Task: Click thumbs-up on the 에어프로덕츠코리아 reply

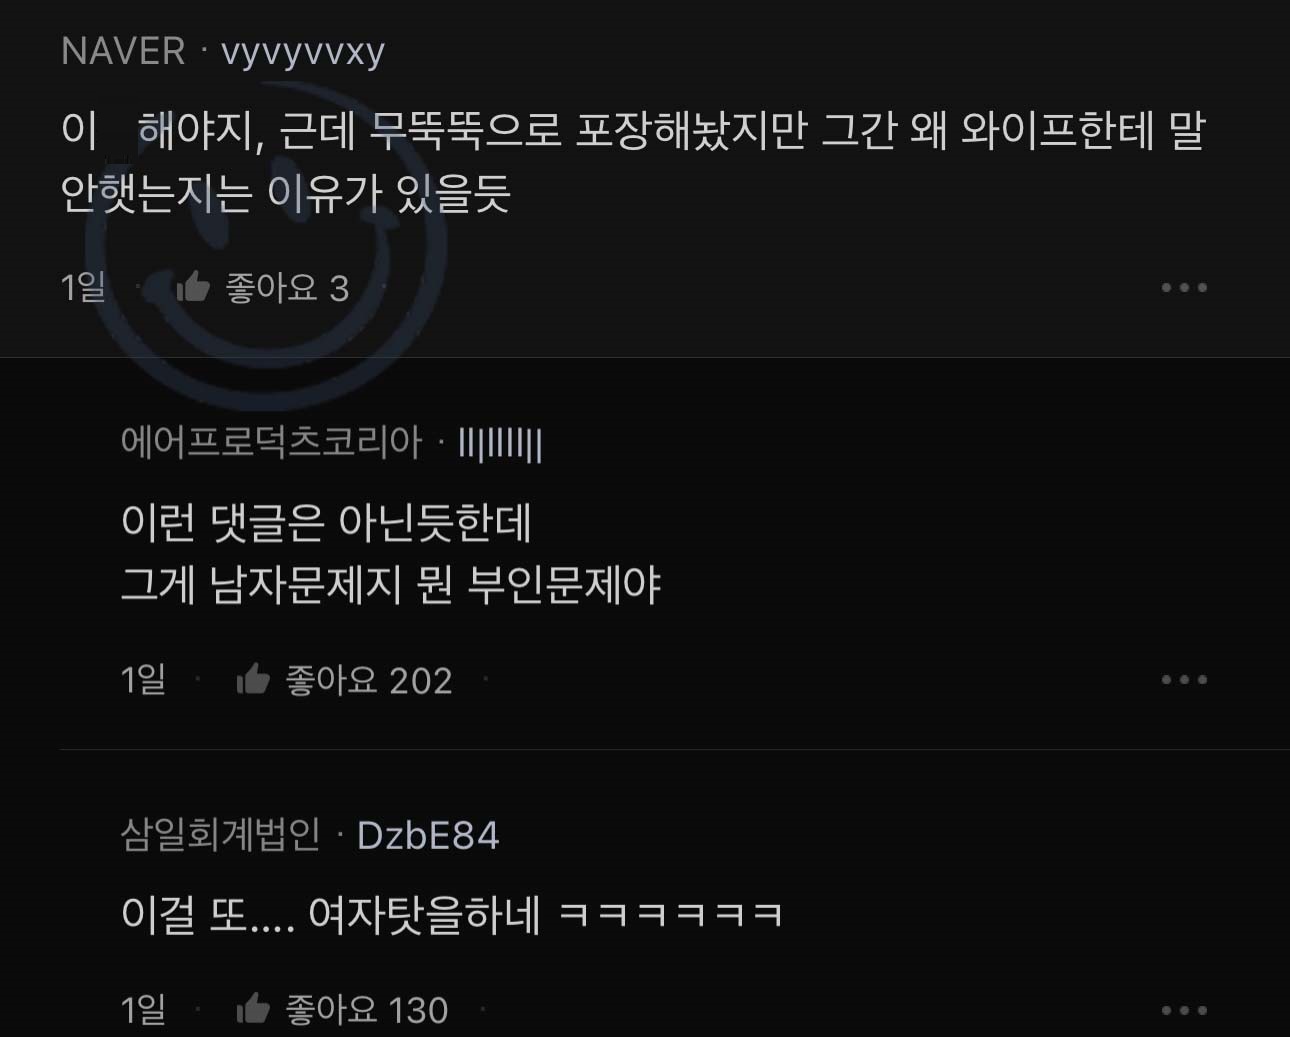Action: coord(253,680)
